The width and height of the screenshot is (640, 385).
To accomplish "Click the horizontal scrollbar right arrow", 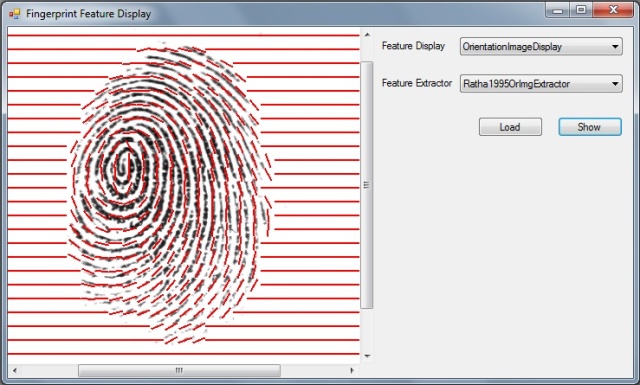I will 352,371.
